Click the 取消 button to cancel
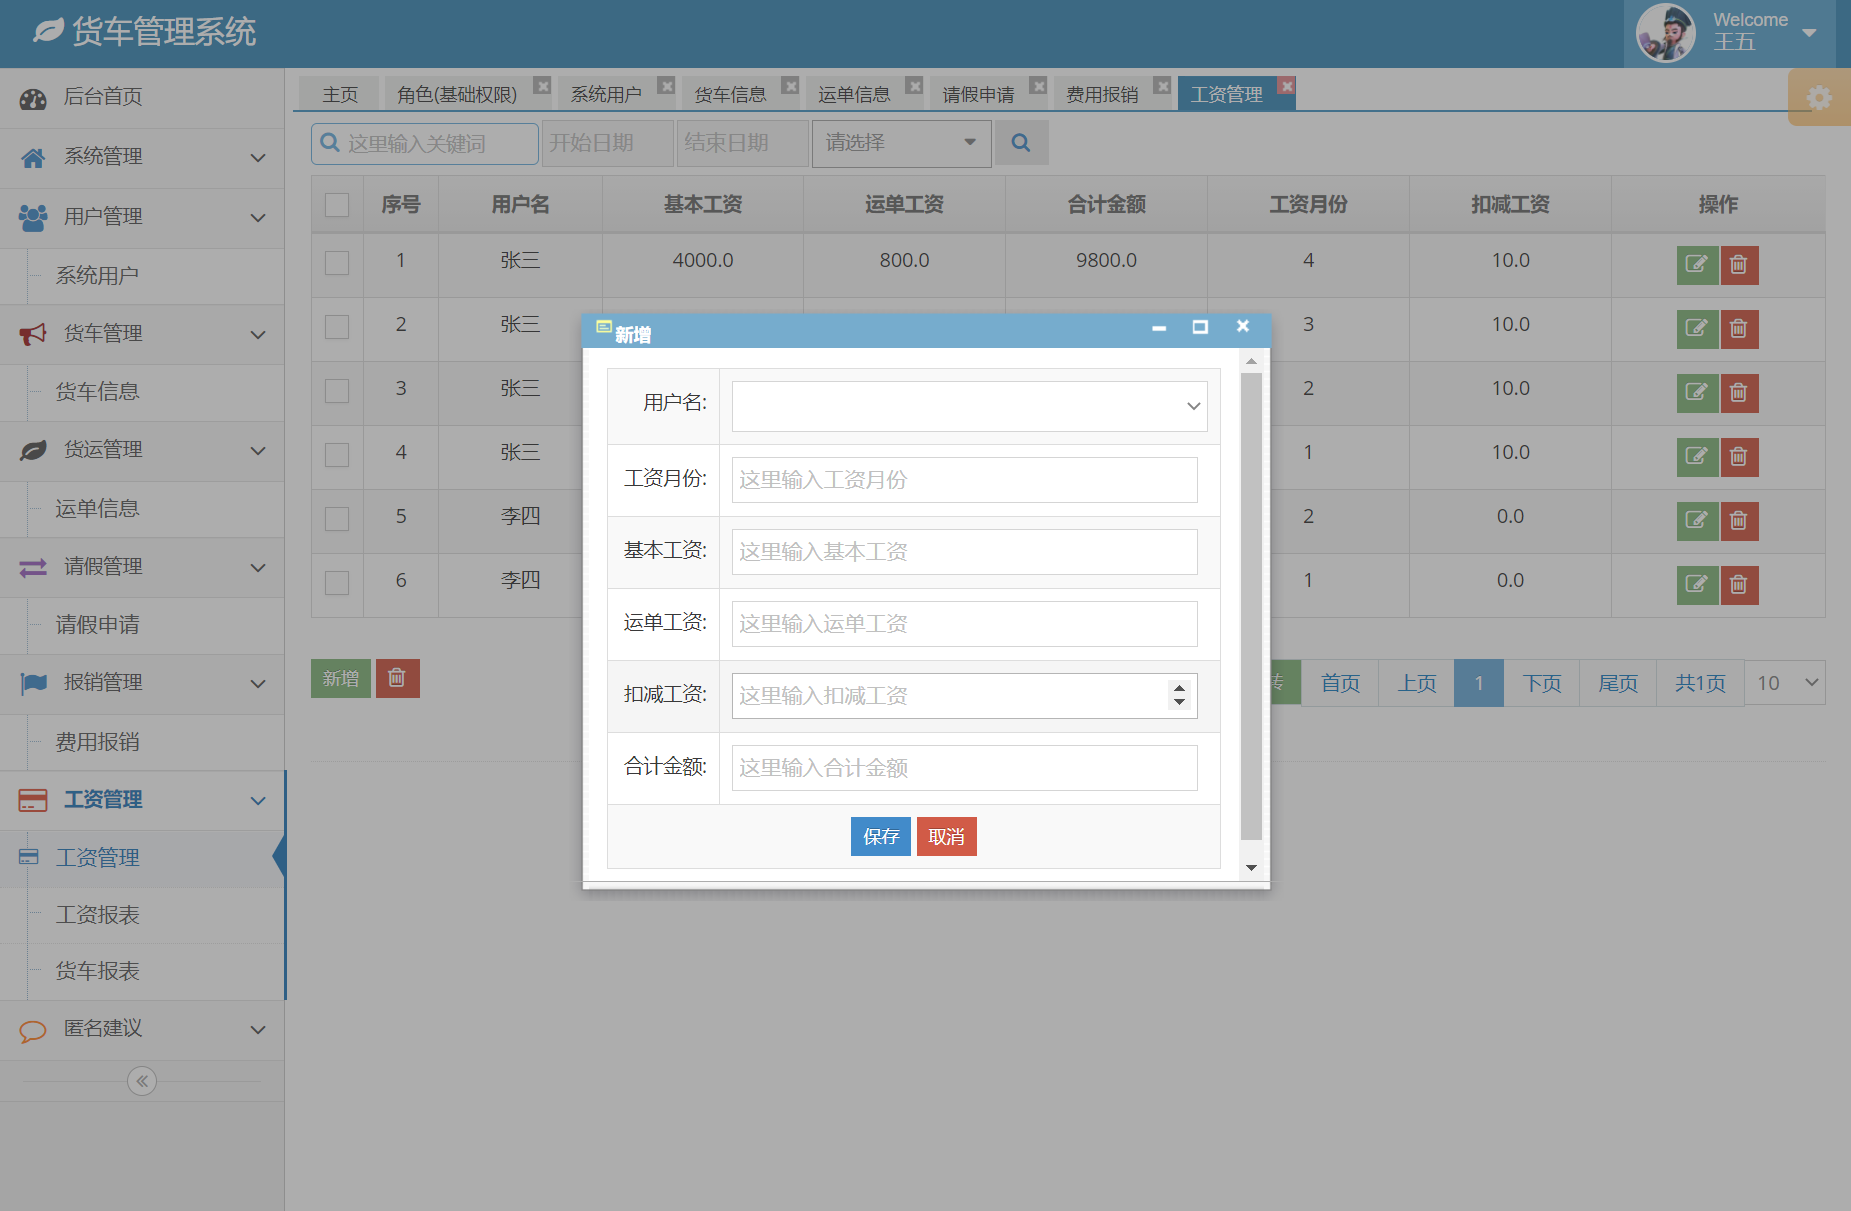The image size is (1851, 1211). point(946,837)
